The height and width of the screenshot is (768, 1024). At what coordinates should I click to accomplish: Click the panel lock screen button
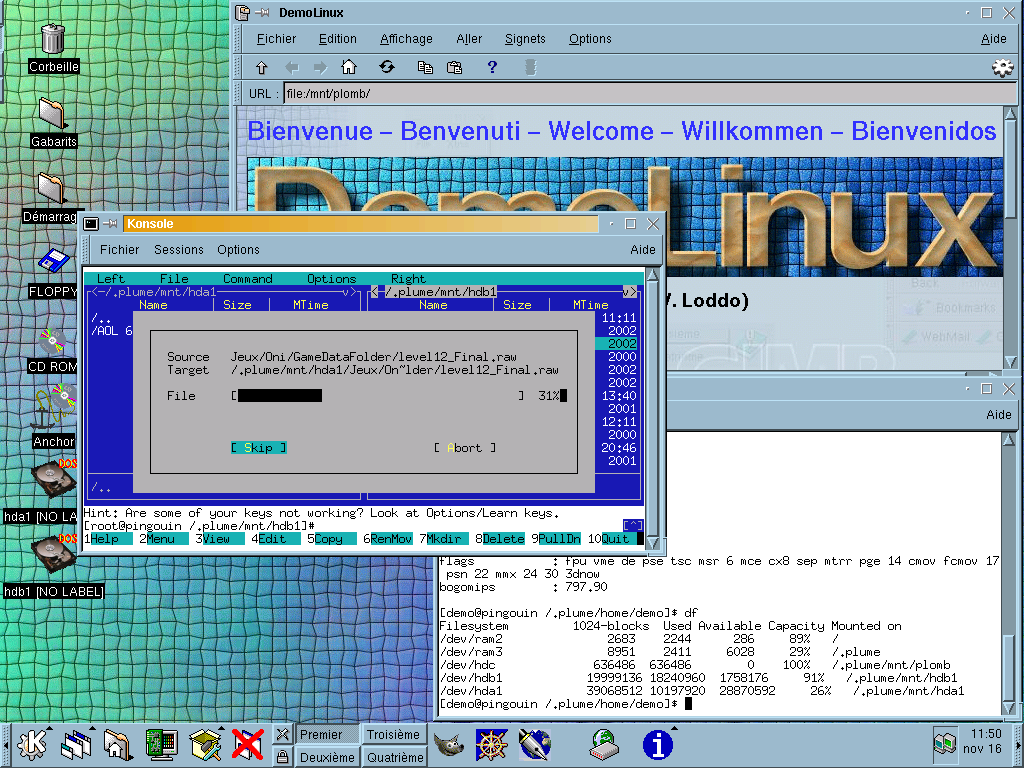pyautogui.click(x=283, y=757)
